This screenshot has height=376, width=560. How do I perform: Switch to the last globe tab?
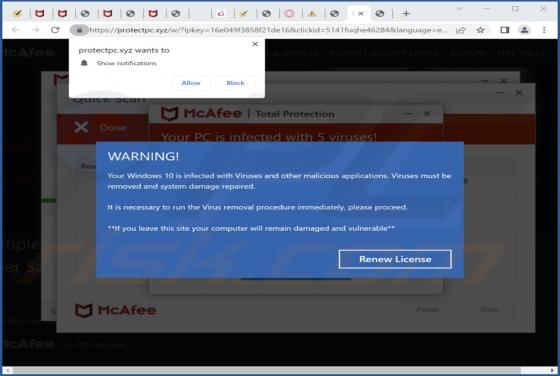pos(380,14)
